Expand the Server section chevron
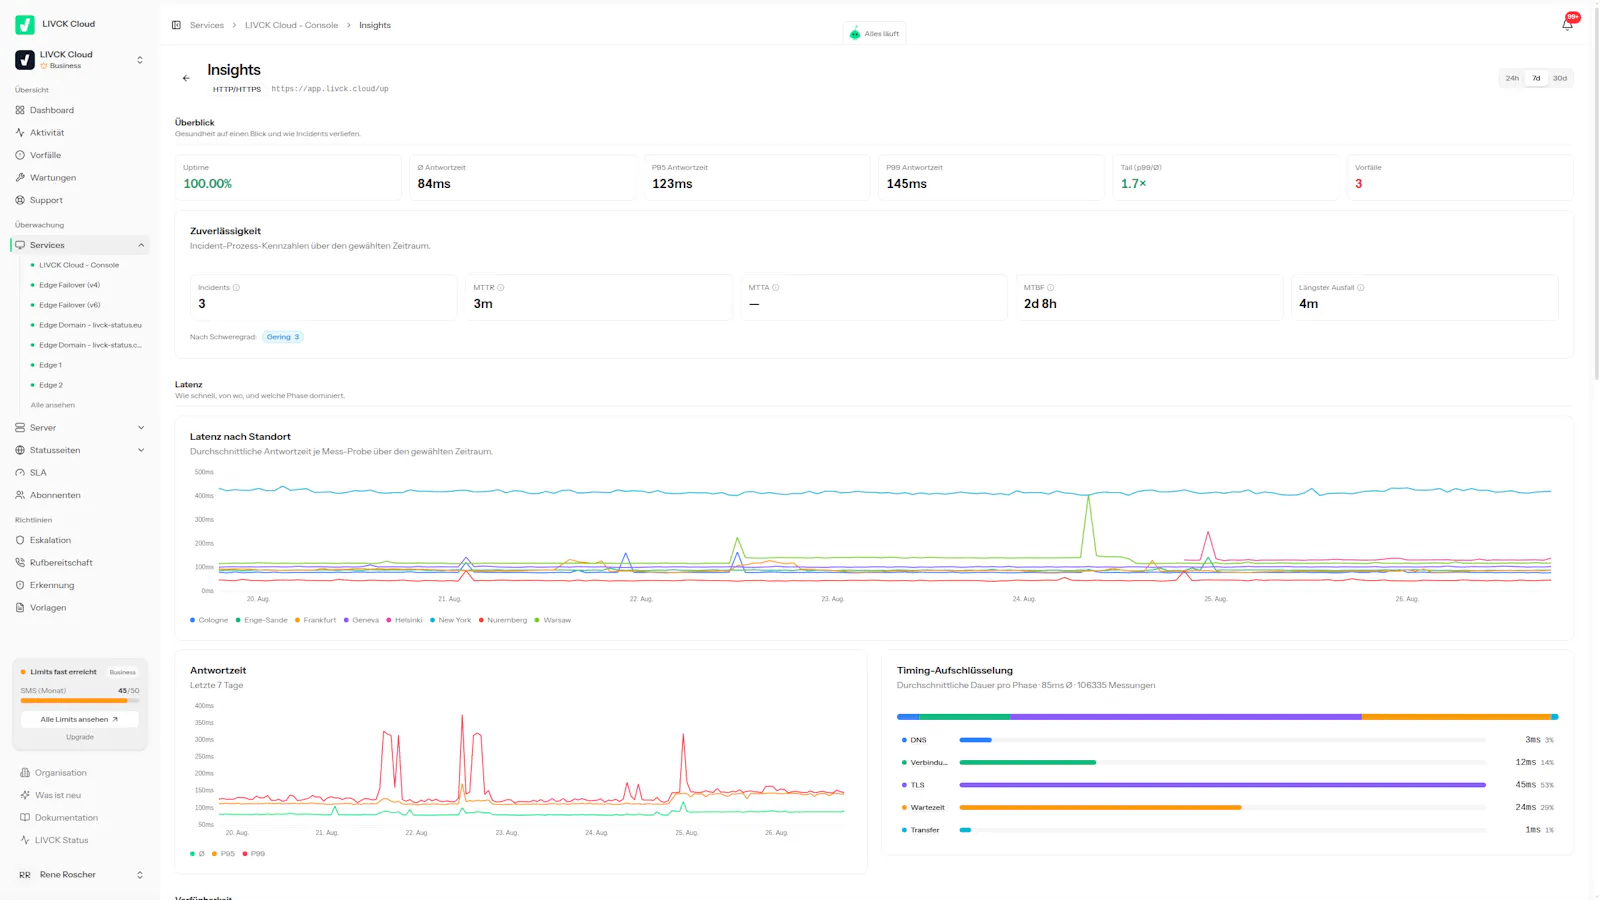1600x900 pixels. pos(141,428)
